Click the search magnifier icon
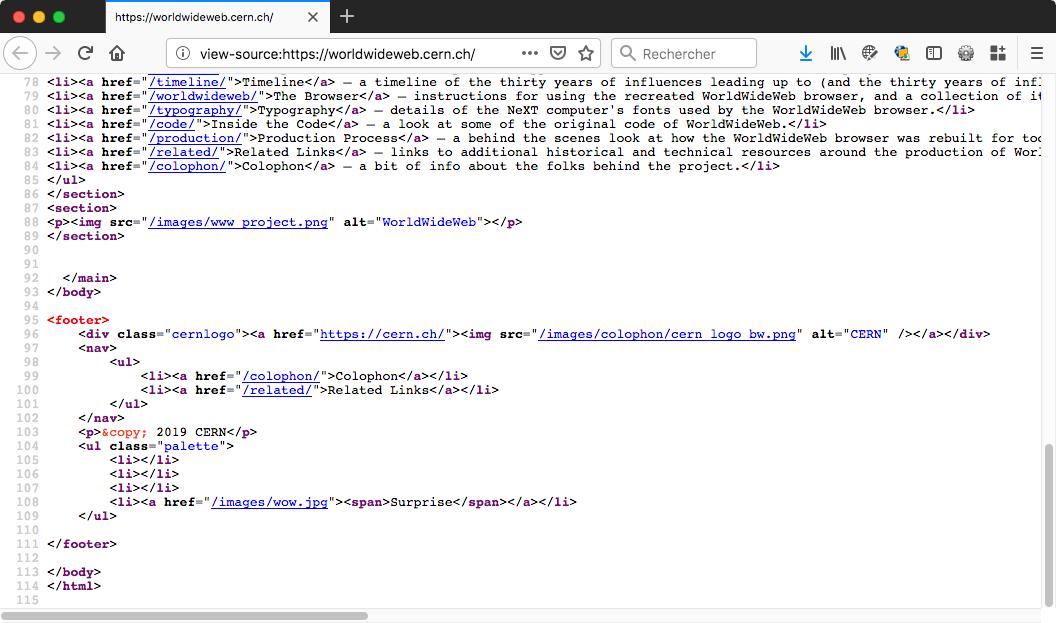The width and height of the screenshot is (1056, 623). [x=628, y=53]
